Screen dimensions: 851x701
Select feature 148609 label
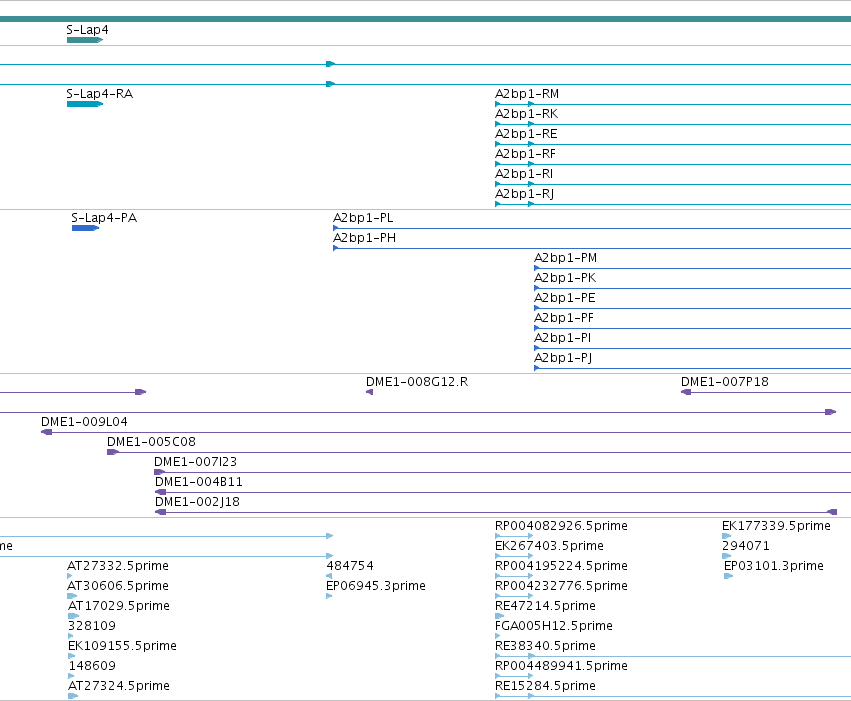pos(92,667)
